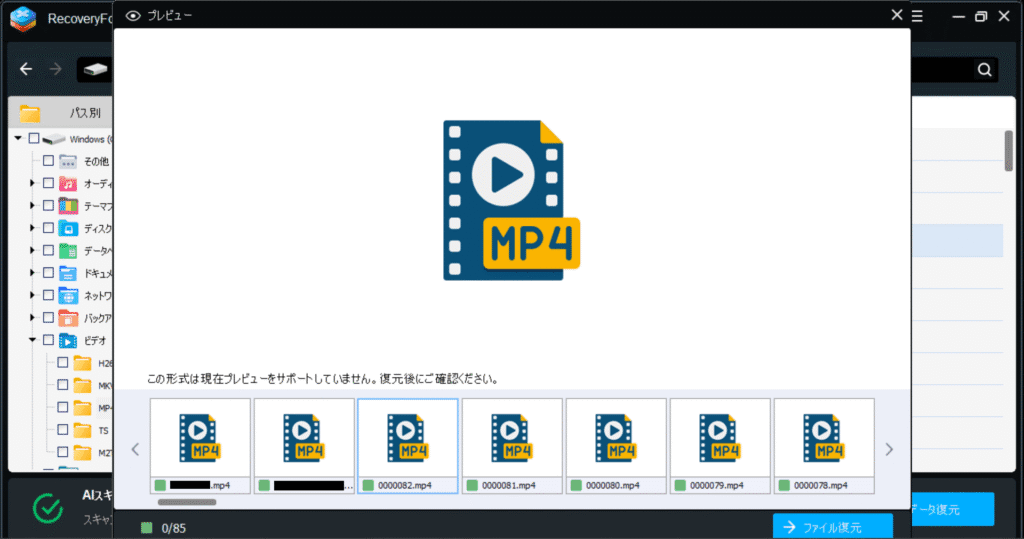Toggle the 0/85 select-all checkbox

(x=146, y=528)
